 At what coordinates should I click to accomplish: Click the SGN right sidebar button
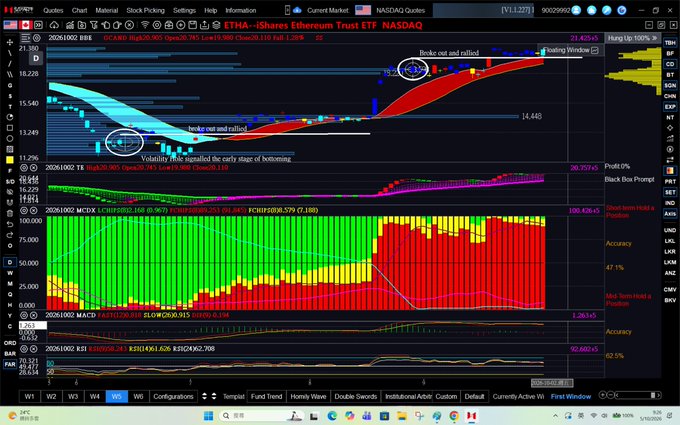point(670,85)
